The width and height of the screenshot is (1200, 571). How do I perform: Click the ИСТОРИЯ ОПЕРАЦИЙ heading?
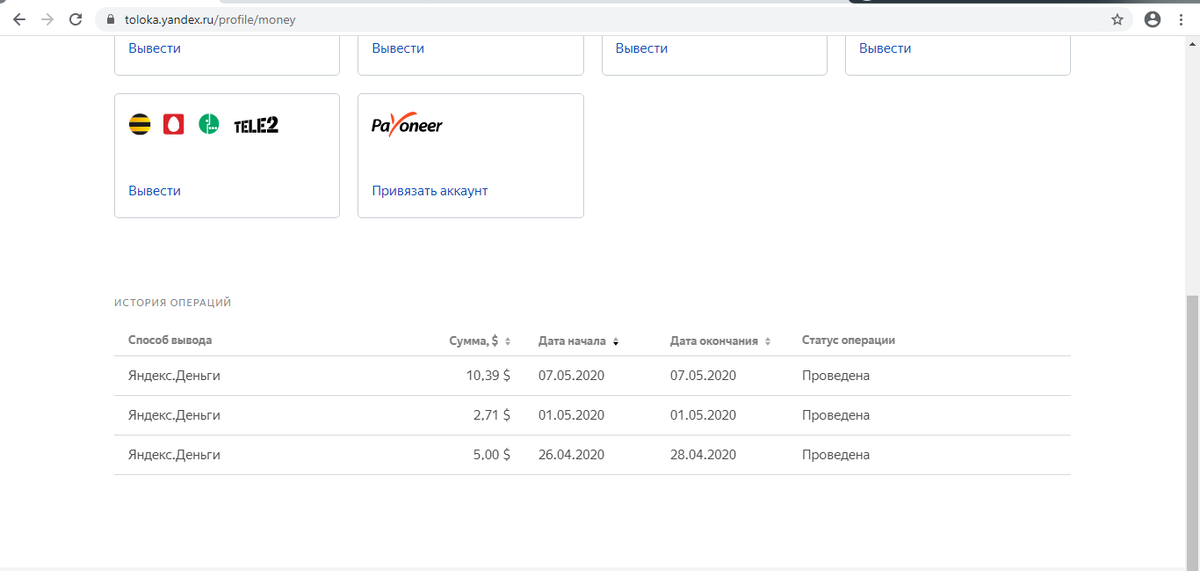173,302
